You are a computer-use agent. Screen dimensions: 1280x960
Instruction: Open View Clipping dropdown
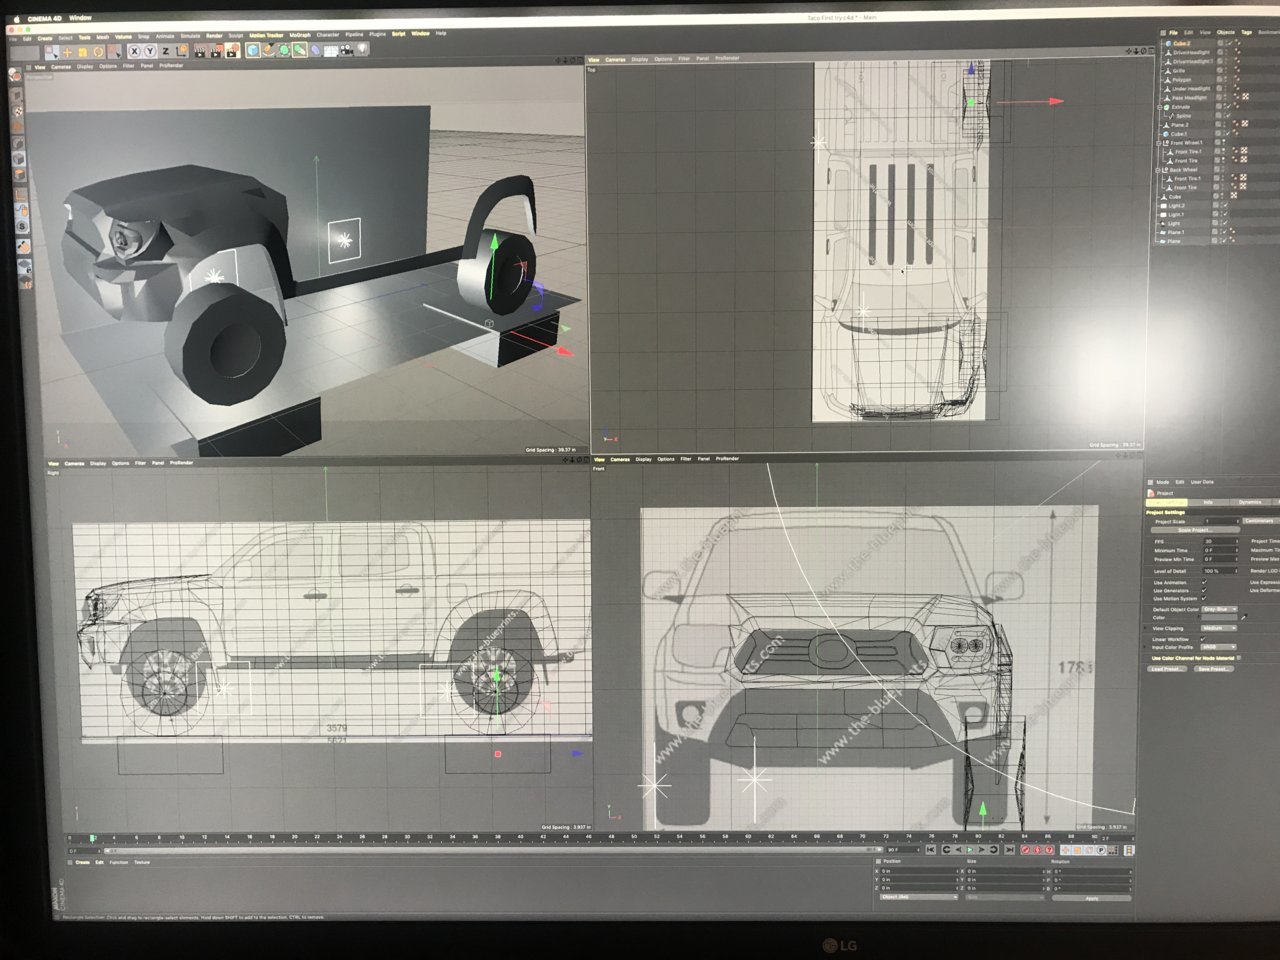[x=1219, y=628]
